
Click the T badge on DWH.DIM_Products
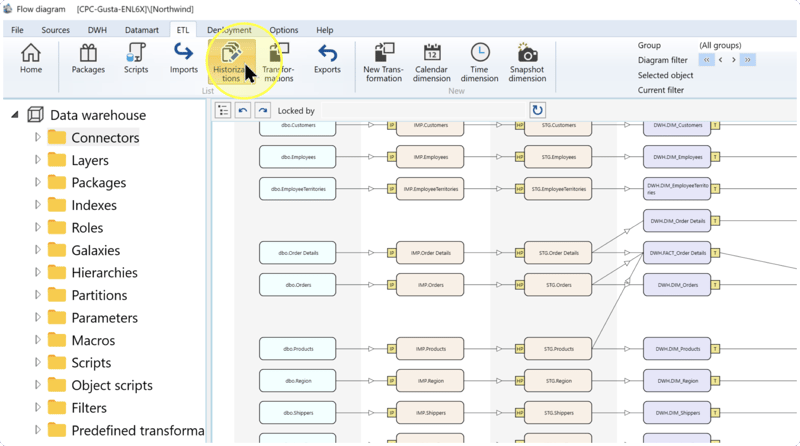[715, 349]
